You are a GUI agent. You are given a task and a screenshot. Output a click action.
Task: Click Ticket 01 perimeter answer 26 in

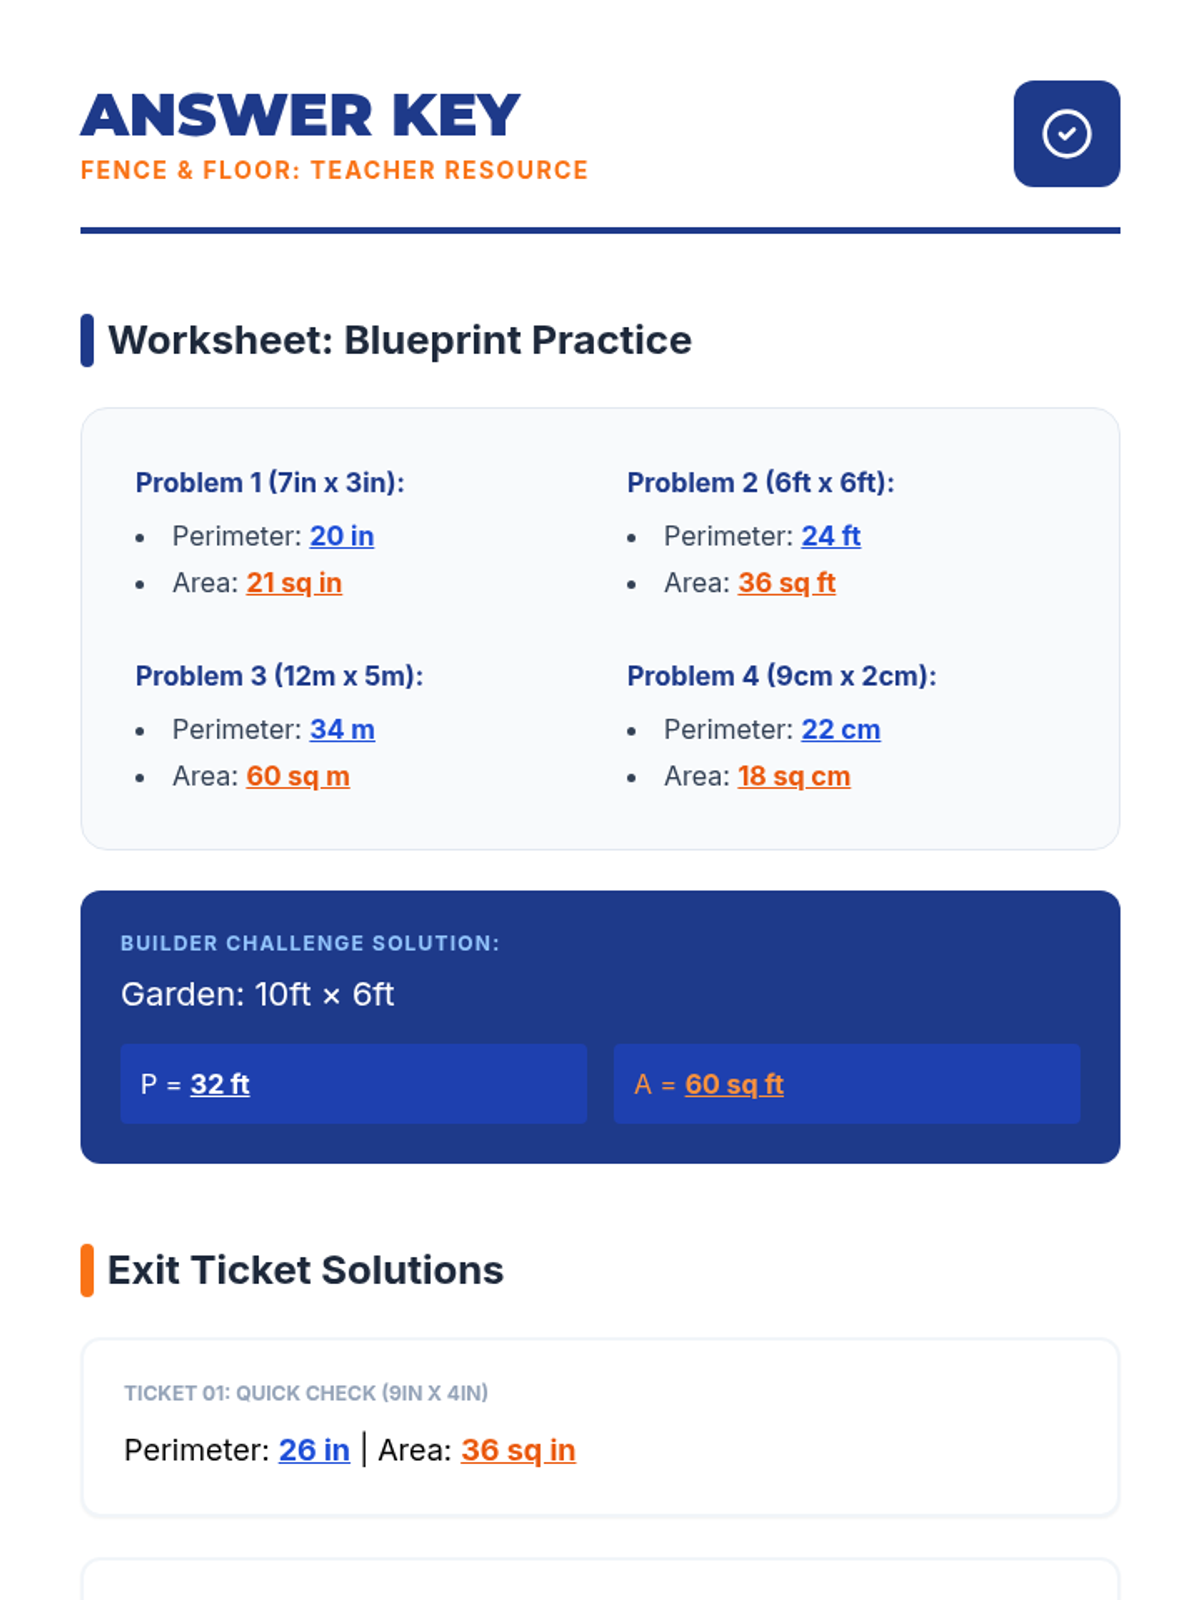coord(314,1450)
